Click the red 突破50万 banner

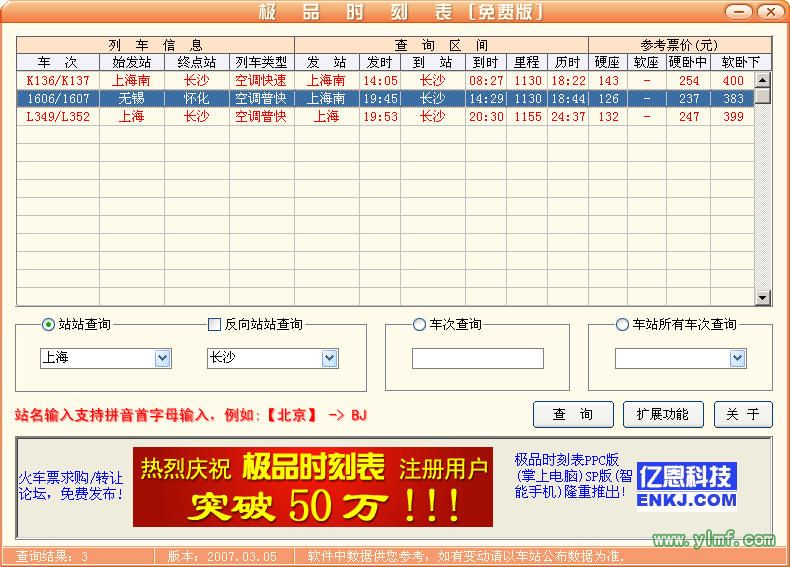313,487
